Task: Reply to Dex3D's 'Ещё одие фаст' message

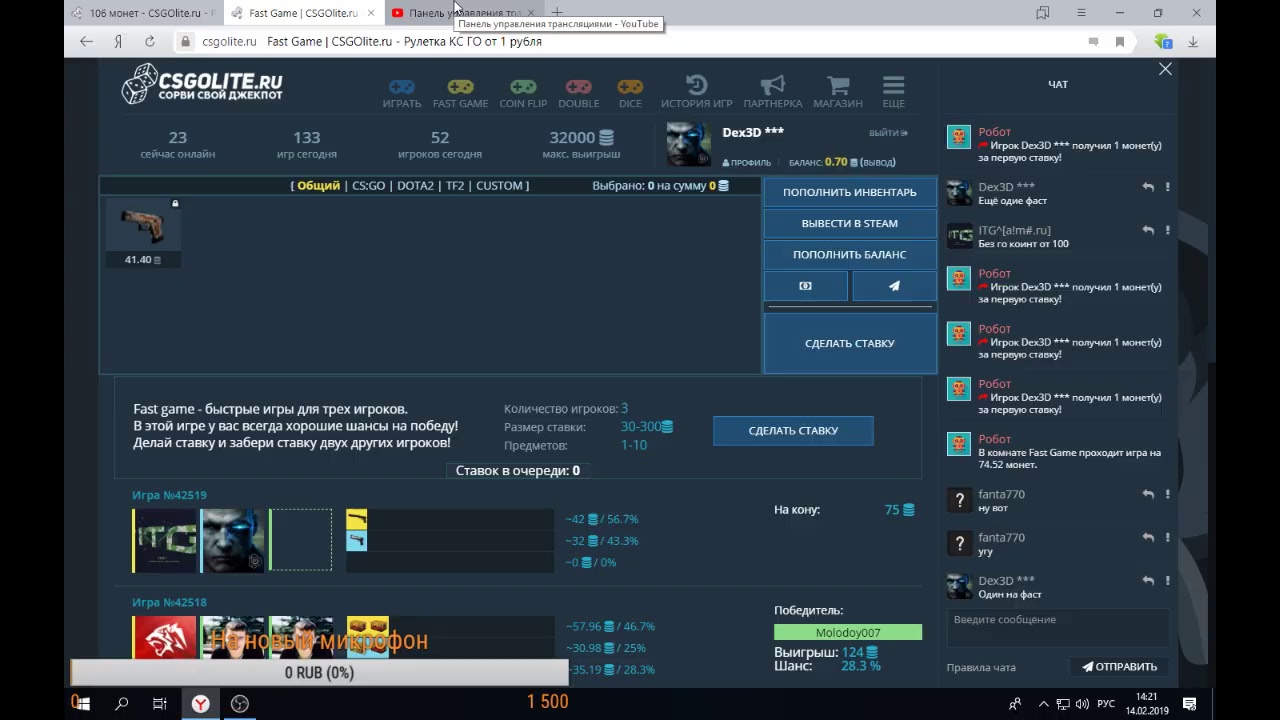Action: coord(1148,187)
